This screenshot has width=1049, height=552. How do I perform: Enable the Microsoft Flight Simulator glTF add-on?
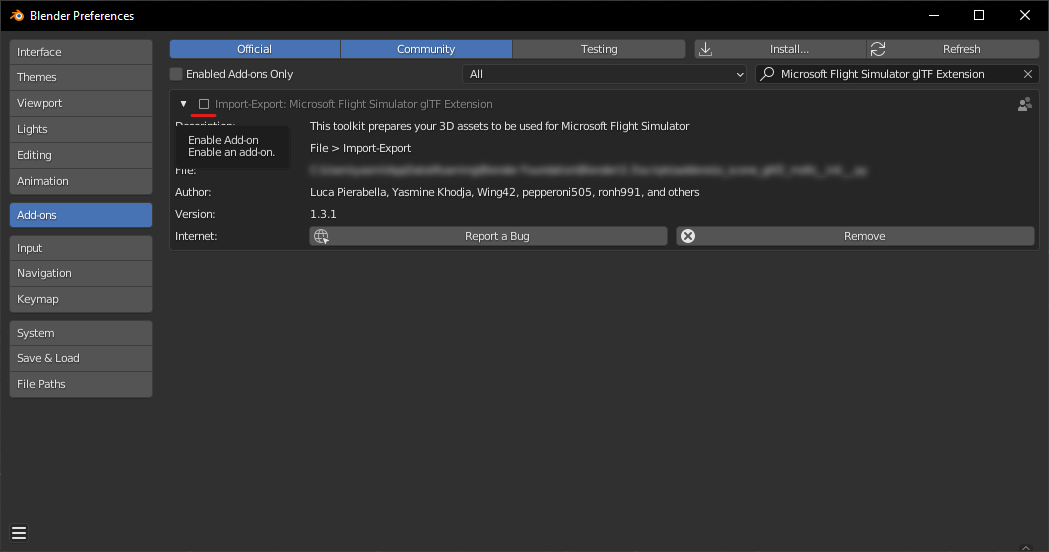pyautogui.click(x=204, y=104)
